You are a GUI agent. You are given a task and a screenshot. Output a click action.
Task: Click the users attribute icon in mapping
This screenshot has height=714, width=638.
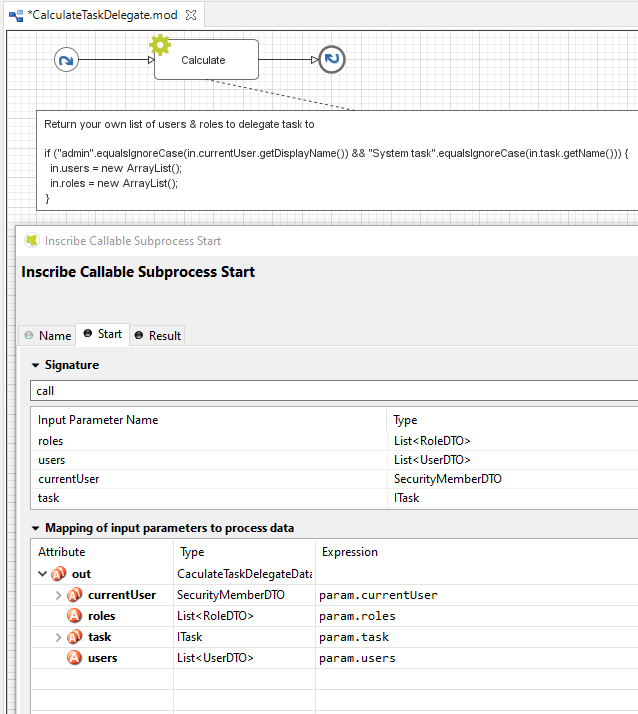click(74, 658)
